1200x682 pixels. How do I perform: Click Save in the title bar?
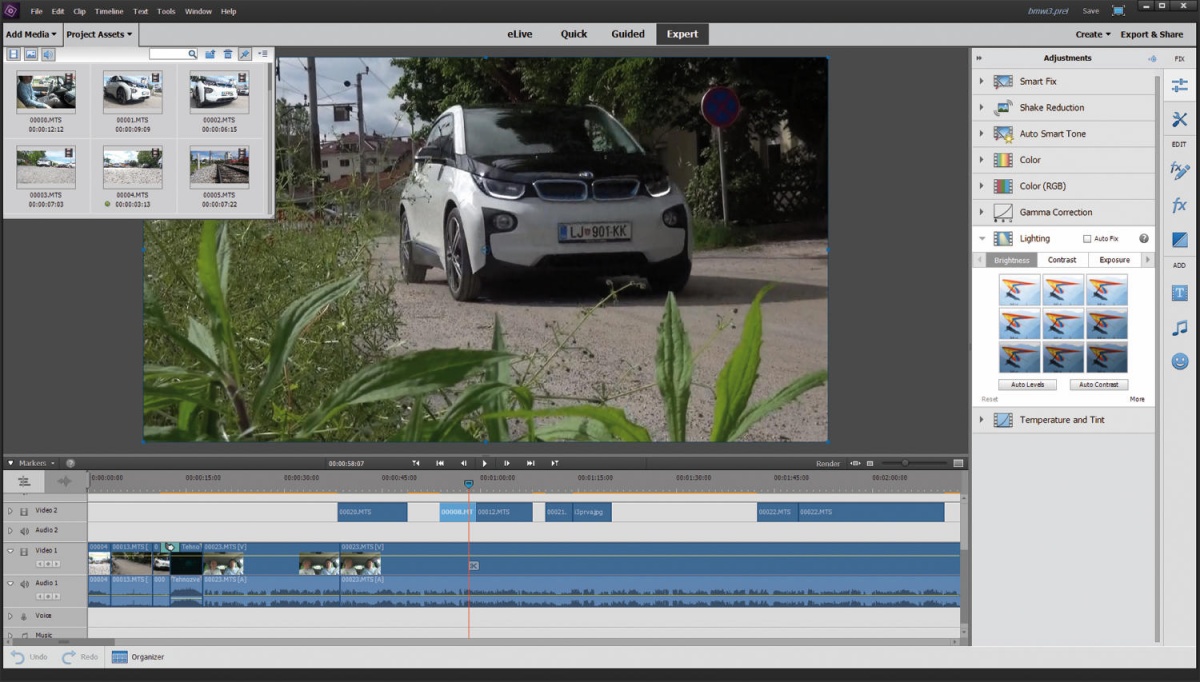(x=1090, y=11)
